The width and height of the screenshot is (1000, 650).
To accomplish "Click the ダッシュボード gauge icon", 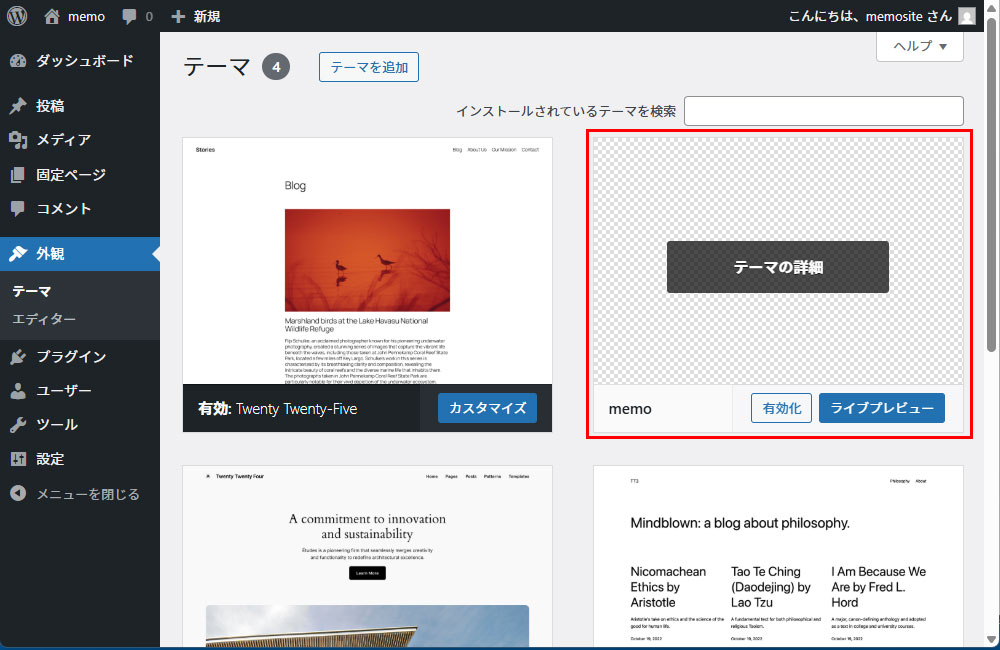I will coord(18,61).
